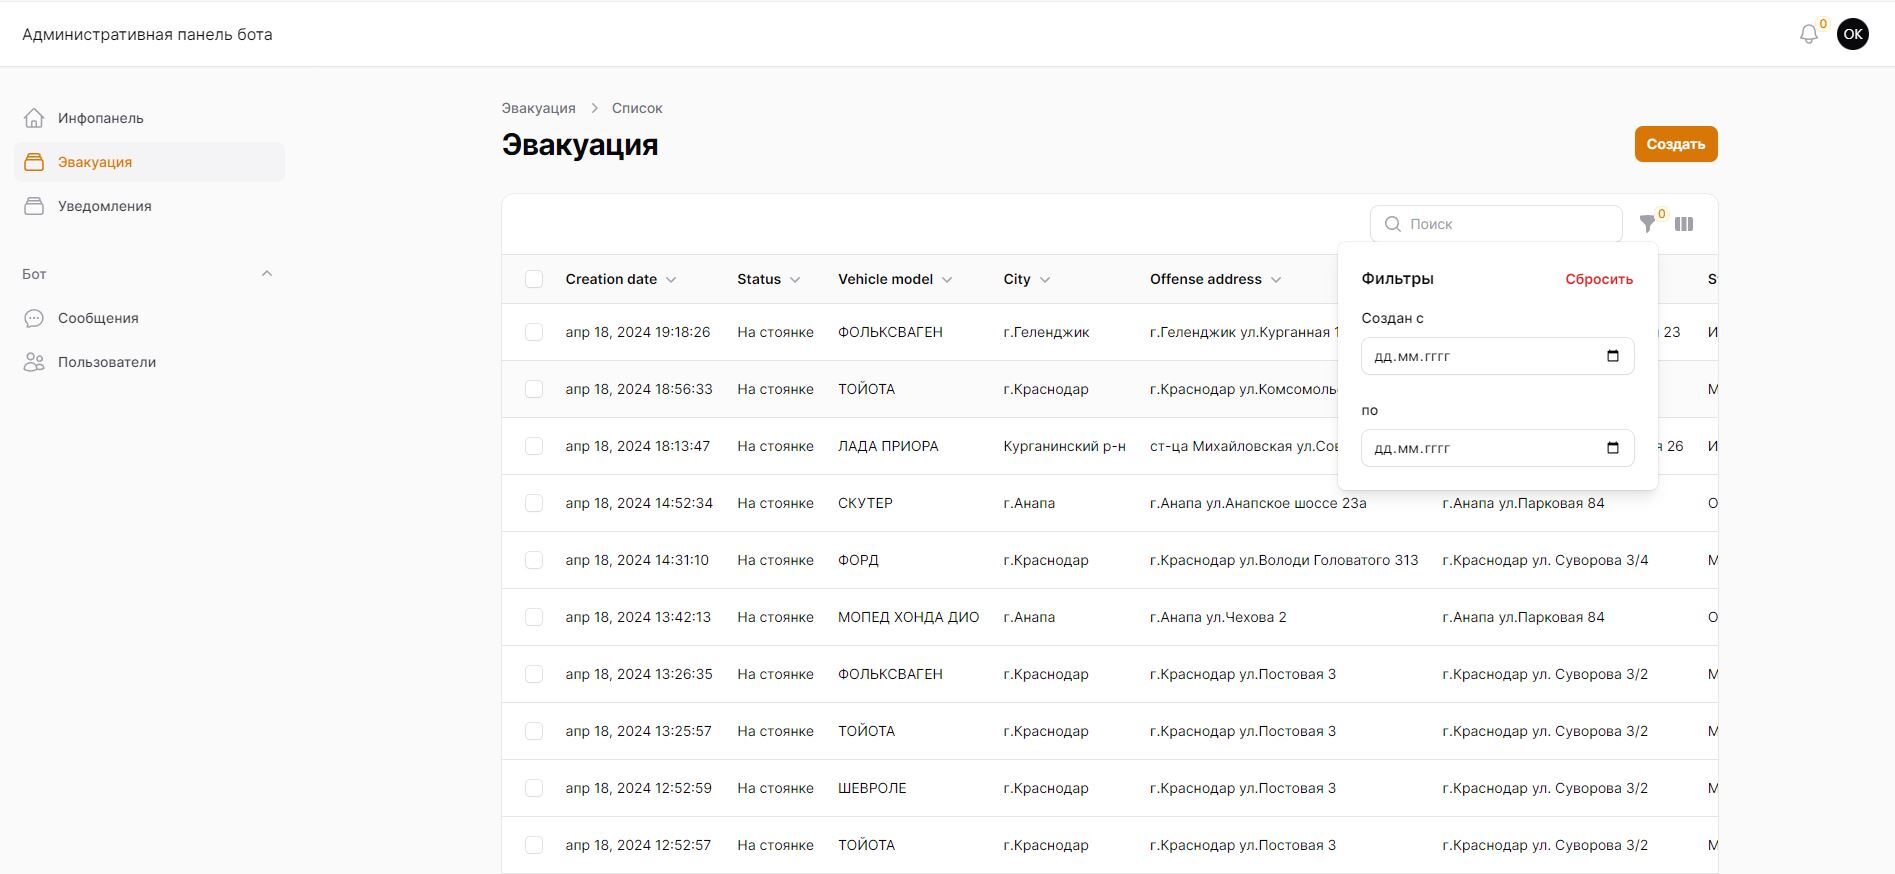Click the filter funnel icon
Image resolution: width=1895 pixels, height=874 pixels.
click(1647, 224)
